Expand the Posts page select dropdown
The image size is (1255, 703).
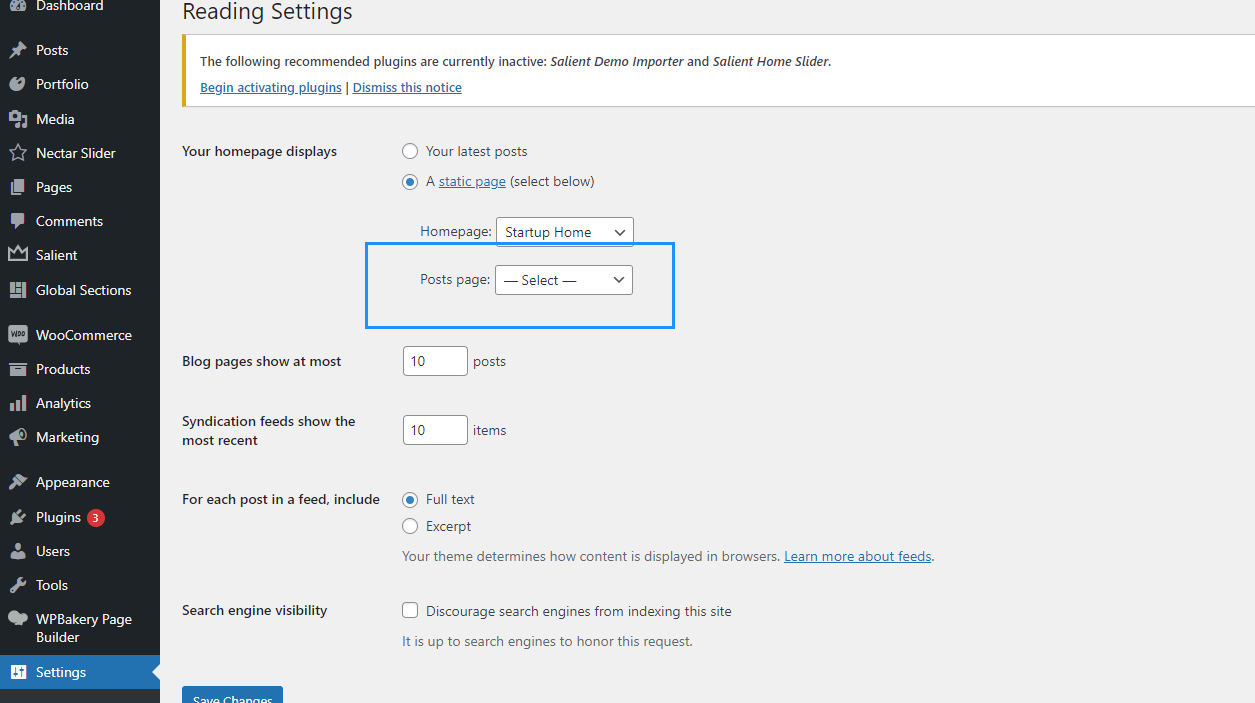click(564, 280)
